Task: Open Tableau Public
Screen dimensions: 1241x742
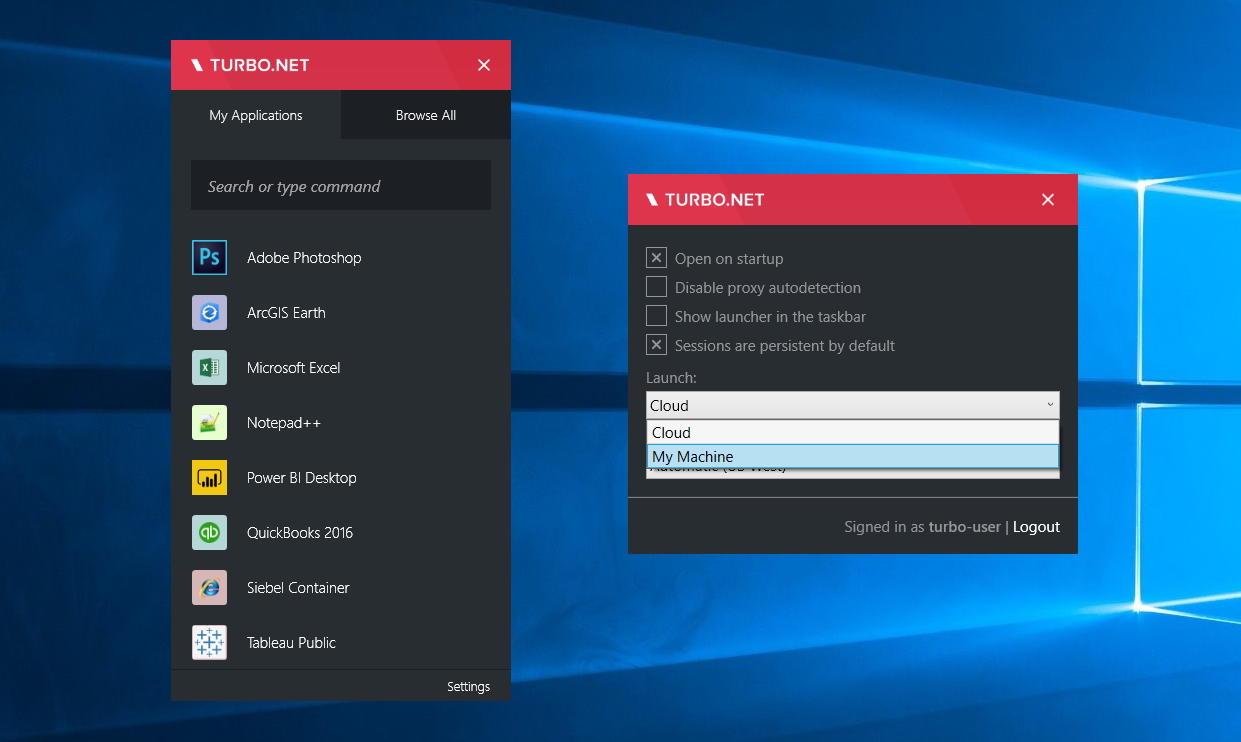Action: [x=290, y=642]
